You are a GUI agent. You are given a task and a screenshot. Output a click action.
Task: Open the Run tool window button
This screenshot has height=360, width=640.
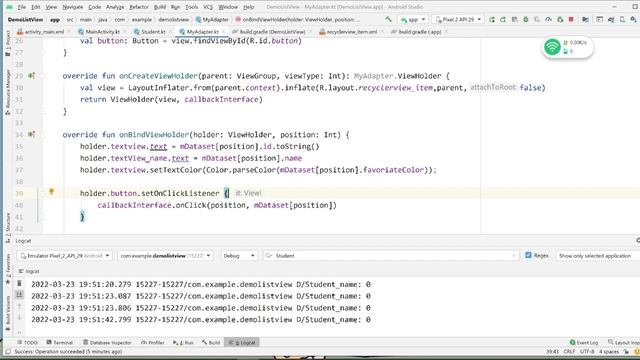[x=183, y=342]
